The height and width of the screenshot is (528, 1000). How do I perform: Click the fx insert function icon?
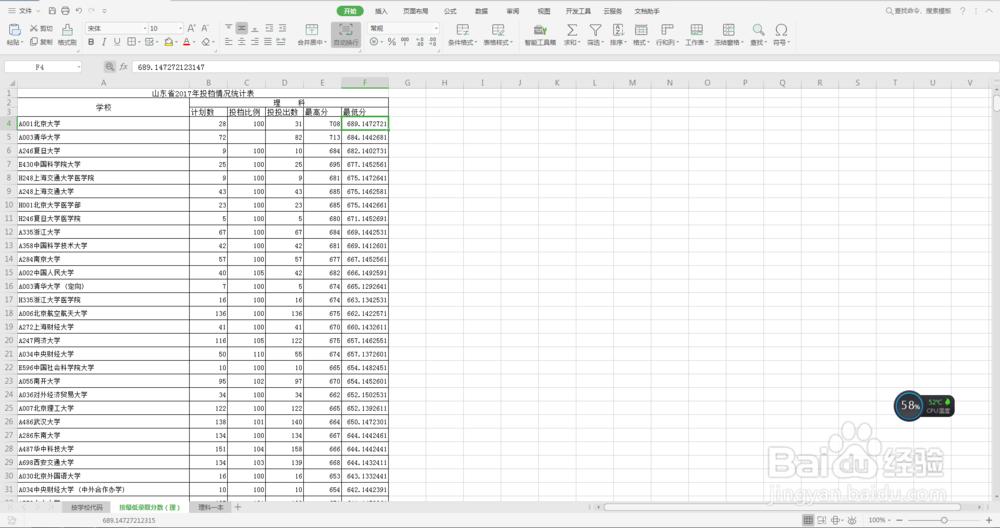click(124, 66)
